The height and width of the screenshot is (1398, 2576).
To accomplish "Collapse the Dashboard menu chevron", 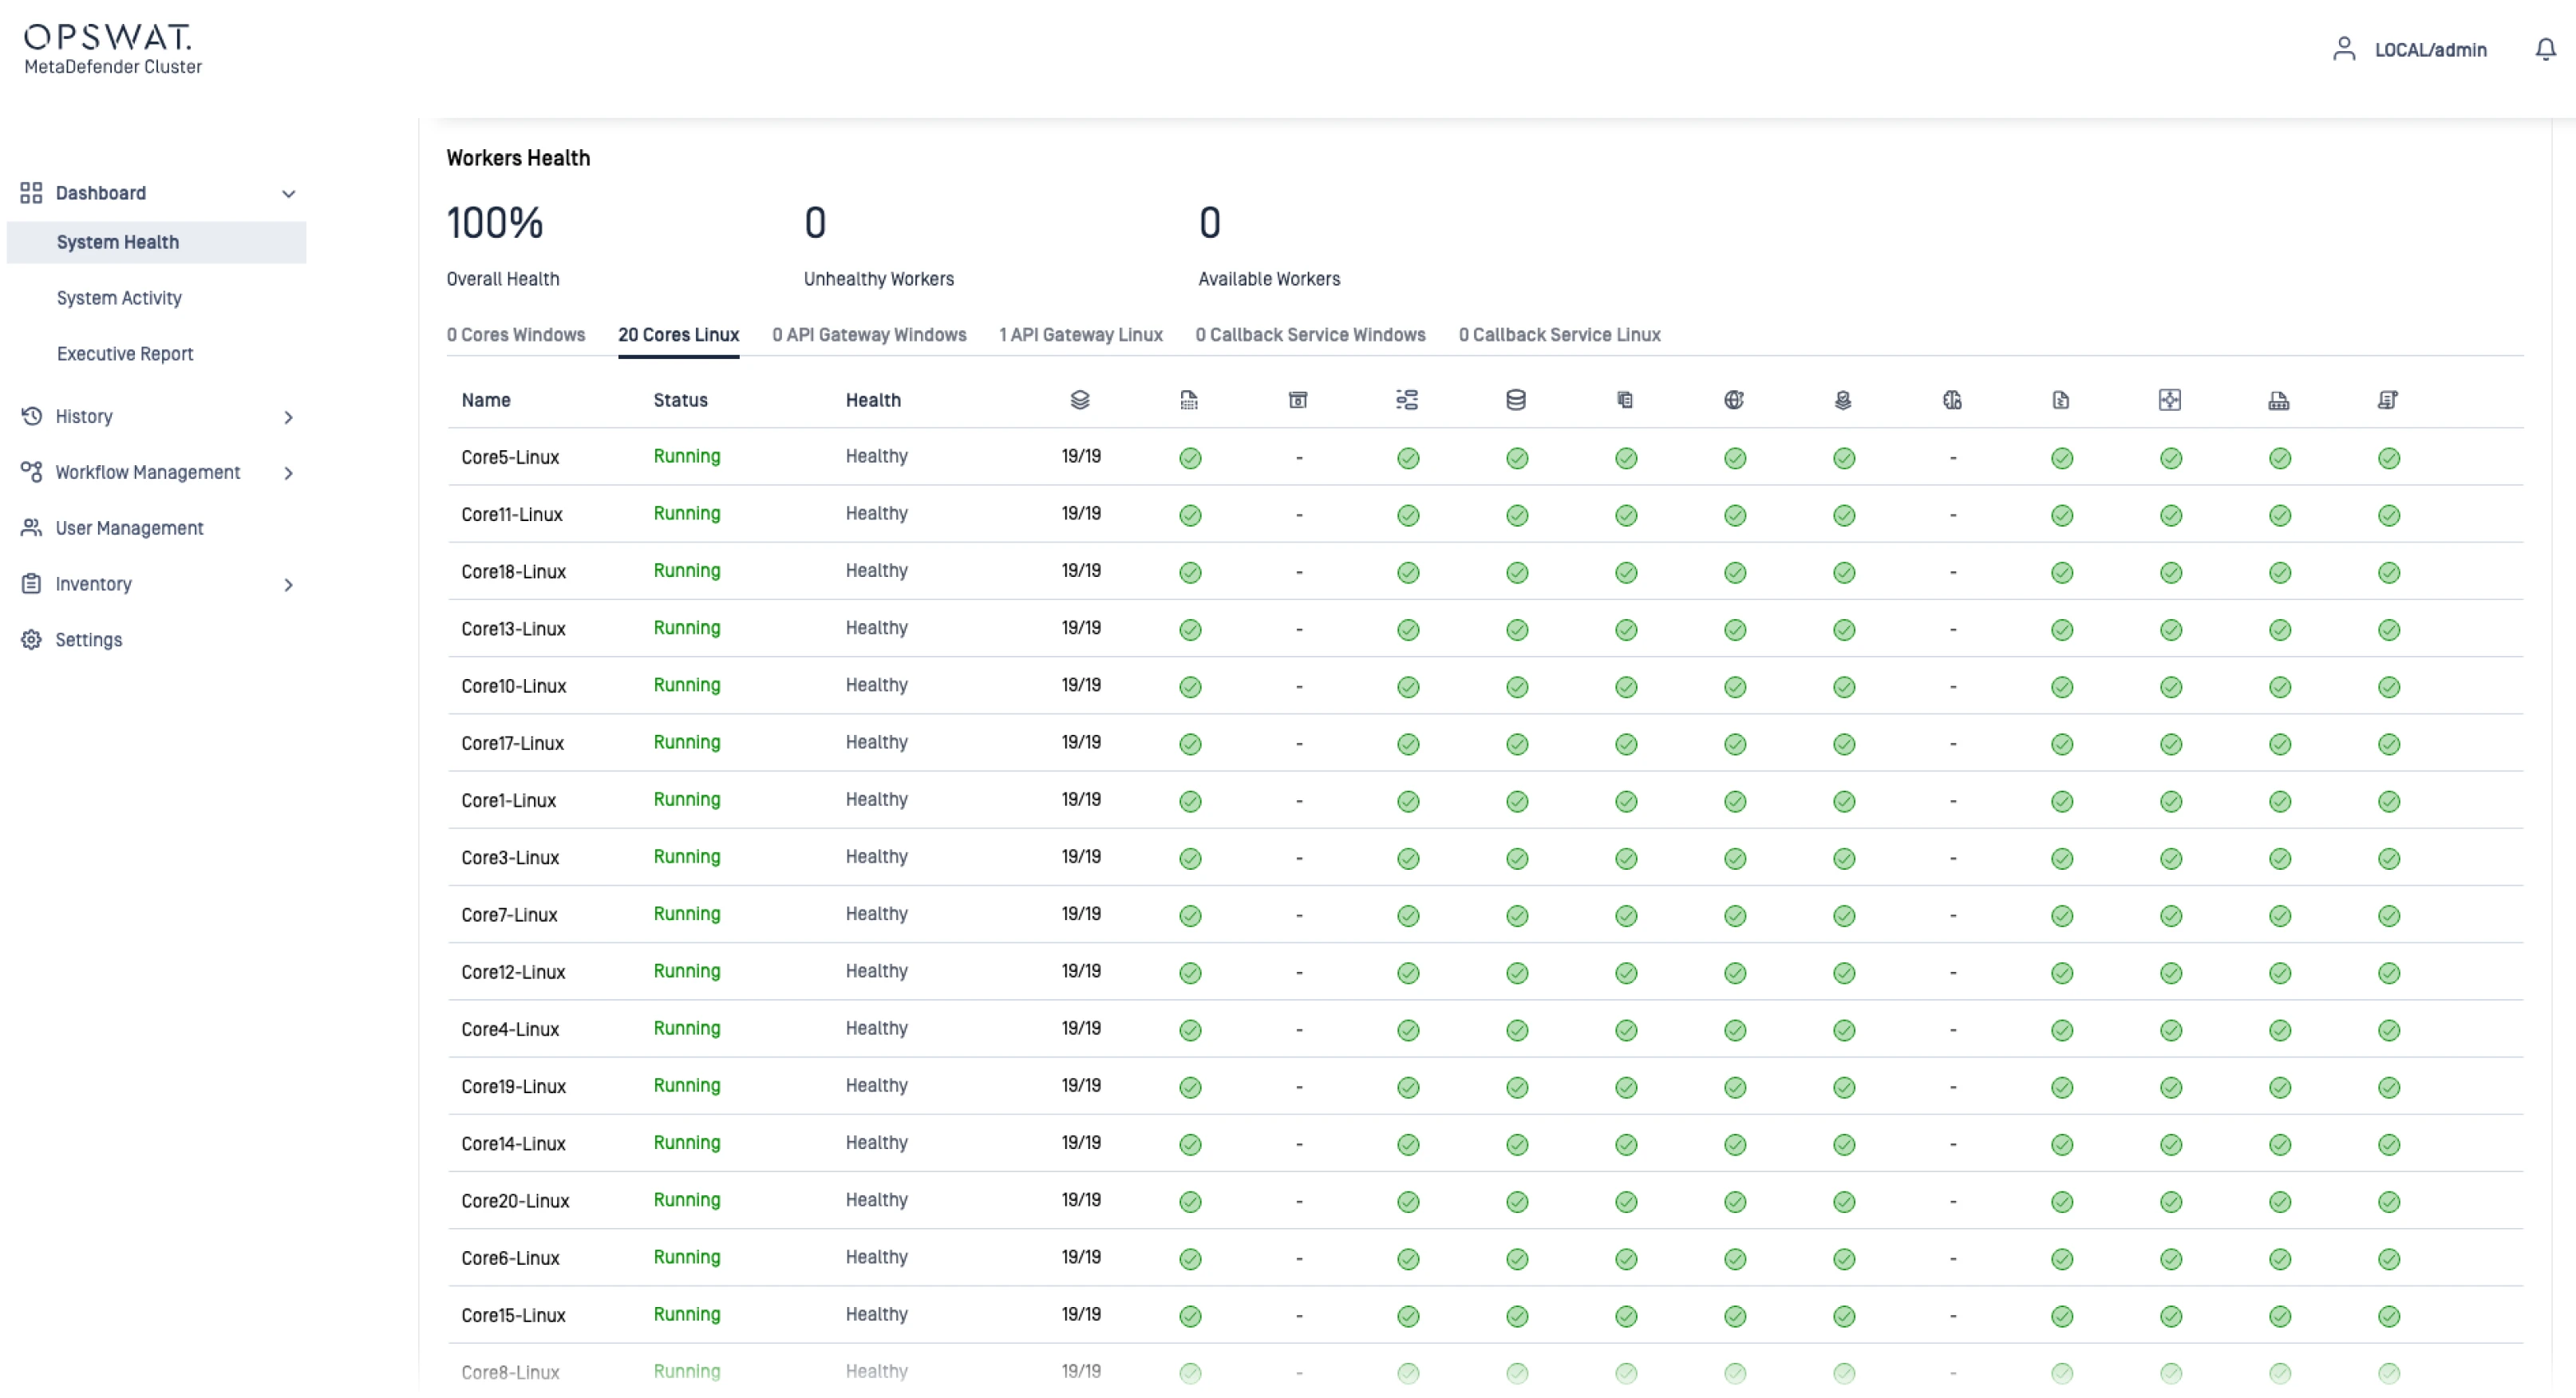I will coord(288,194).
